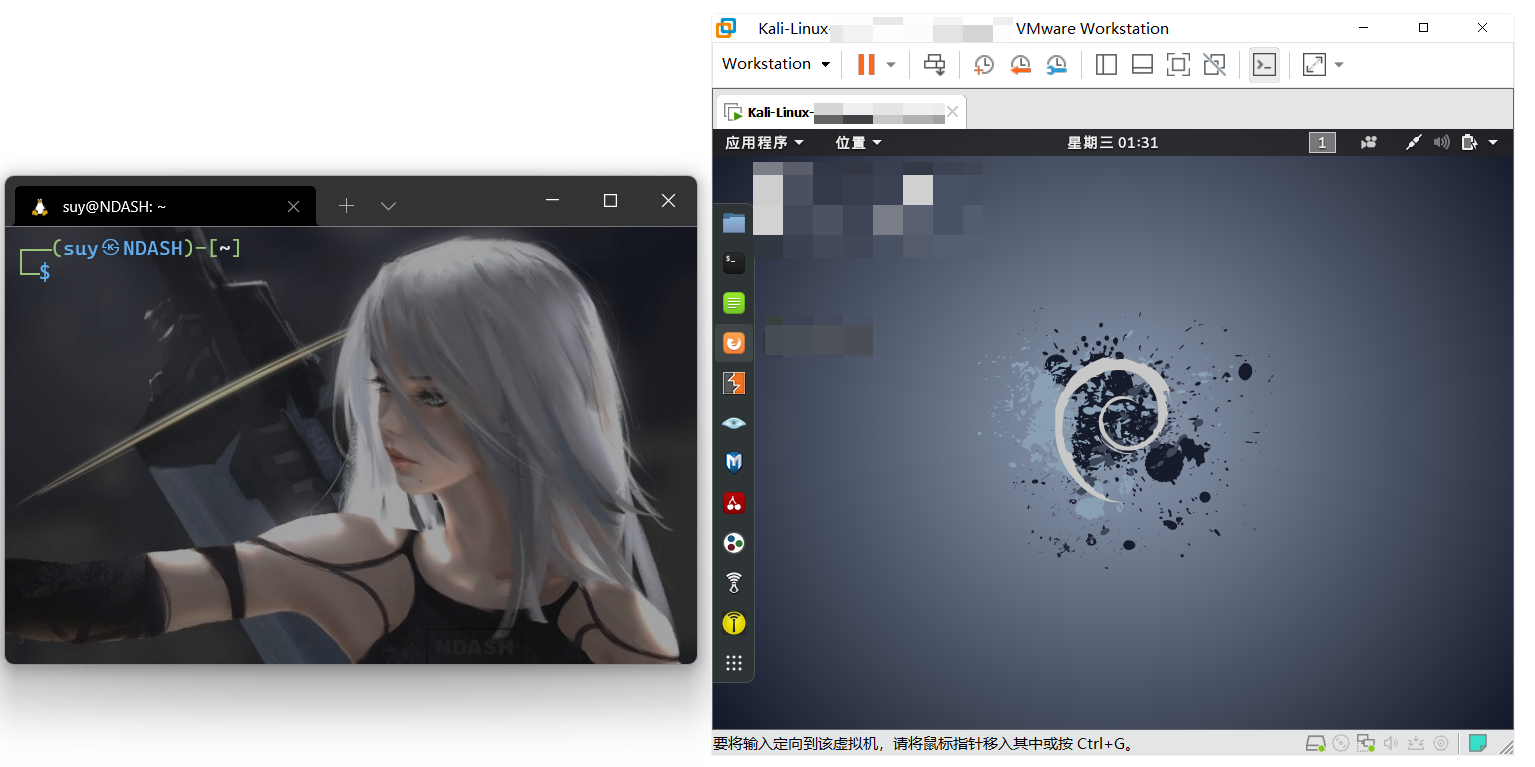Click the USB controller status icon in VMware
Screen dimensions: 1535x767
[x=1416, y=743]
